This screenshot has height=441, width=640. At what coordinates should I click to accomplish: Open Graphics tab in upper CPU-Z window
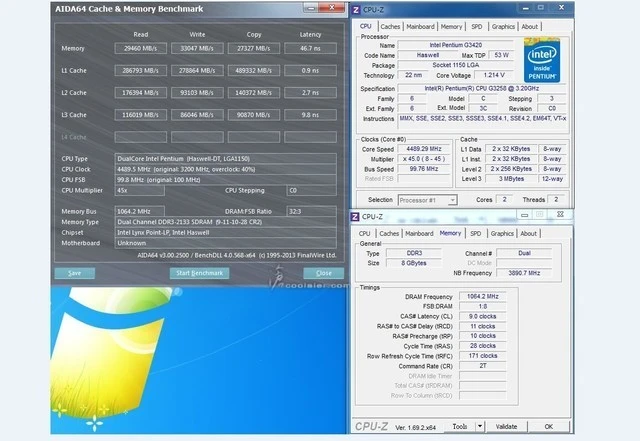(x=503, y=27)
